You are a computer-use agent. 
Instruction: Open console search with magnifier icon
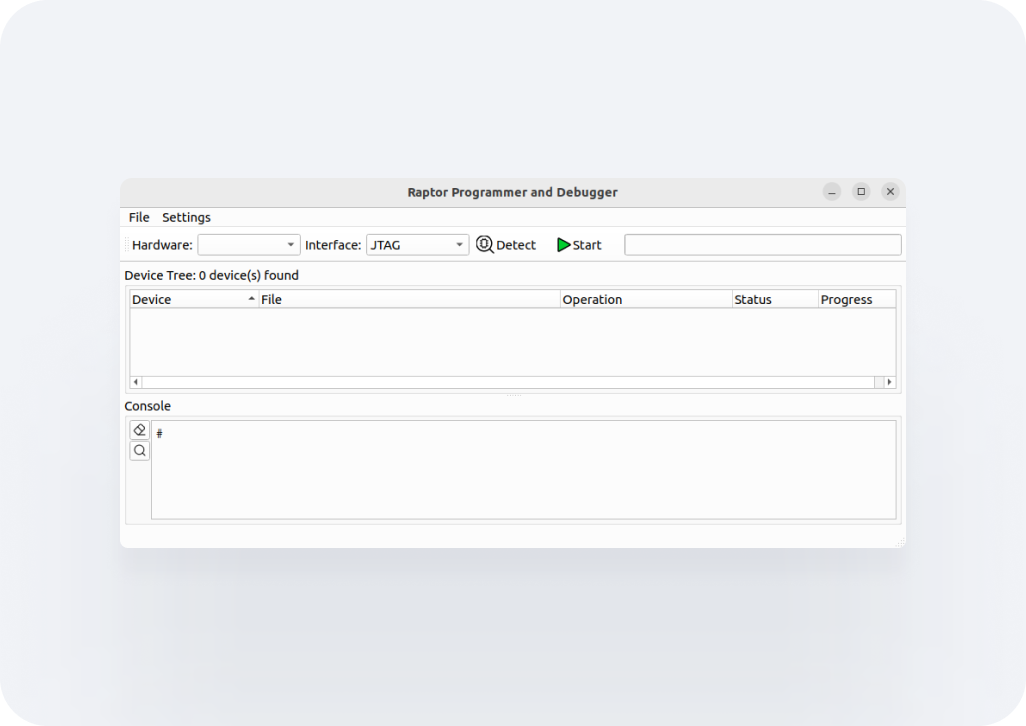click(x=139, y=451)
